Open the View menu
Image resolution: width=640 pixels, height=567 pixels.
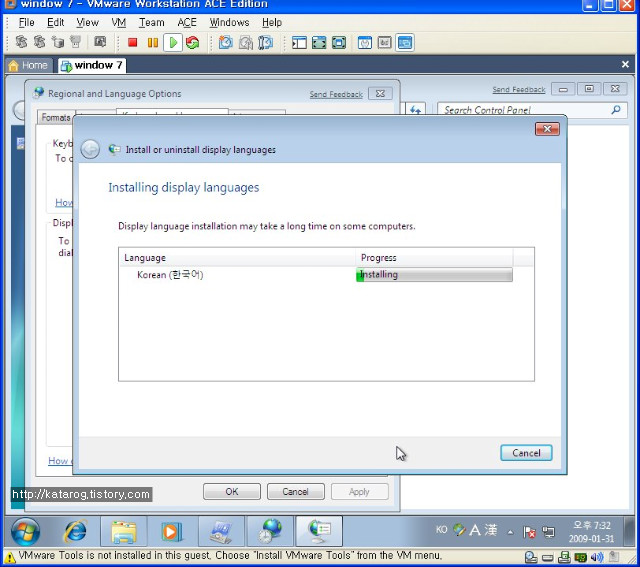(x=87, y=22)
